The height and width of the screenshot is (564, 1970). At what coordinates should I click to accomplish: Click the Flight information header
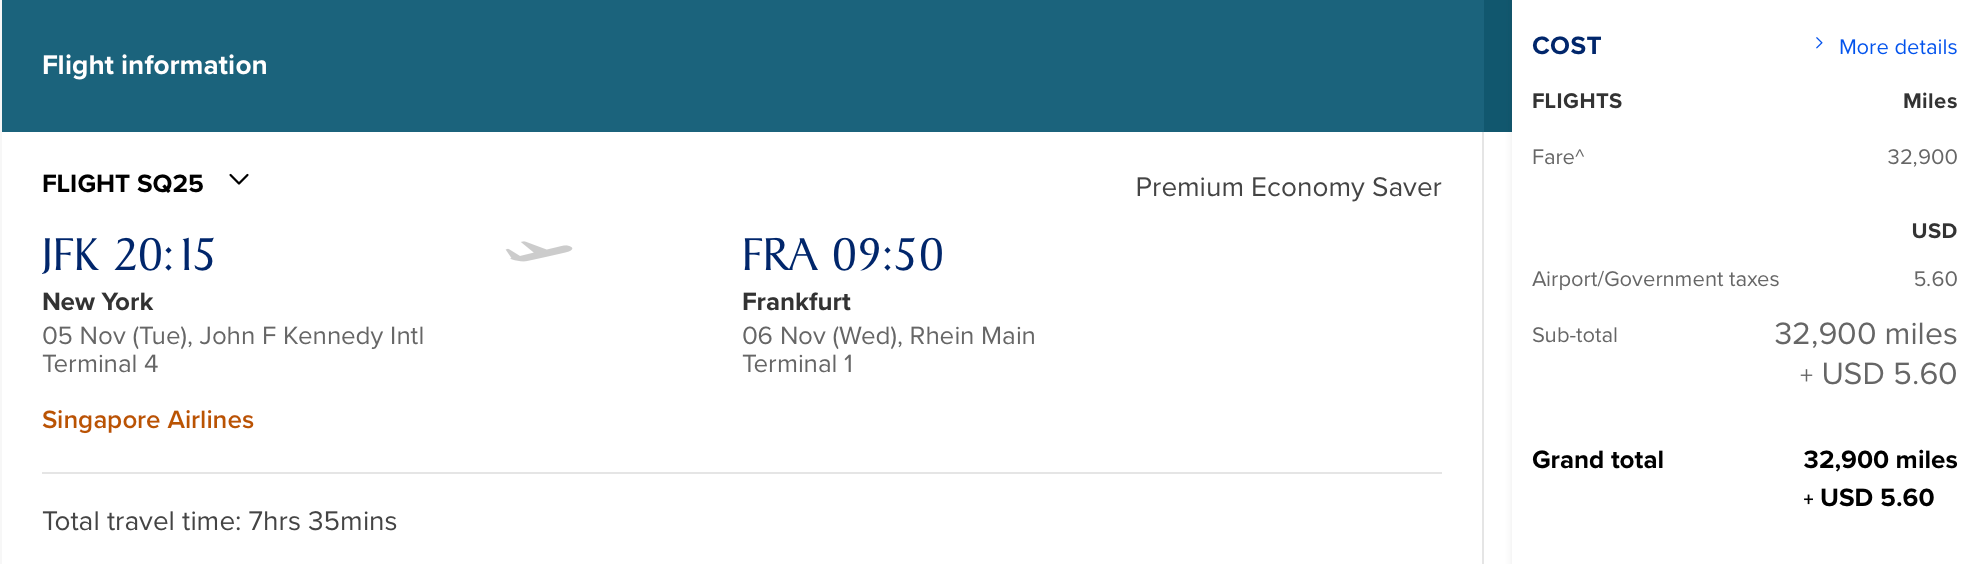click(154, 65)
